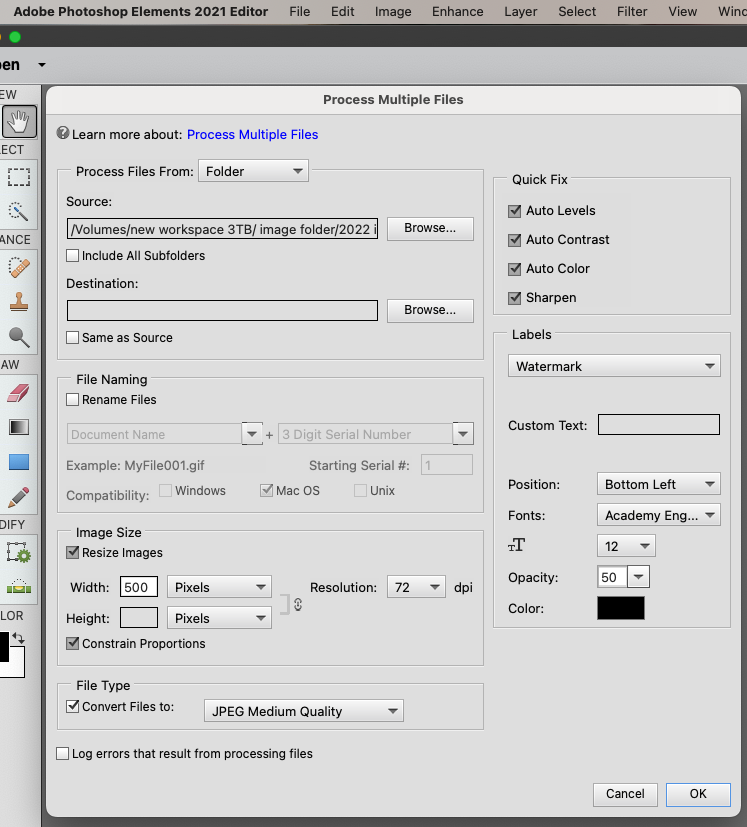This screenshot has height=827, width=747.
Task: Select the Gradient tool
Action: (x=19, y=427)
